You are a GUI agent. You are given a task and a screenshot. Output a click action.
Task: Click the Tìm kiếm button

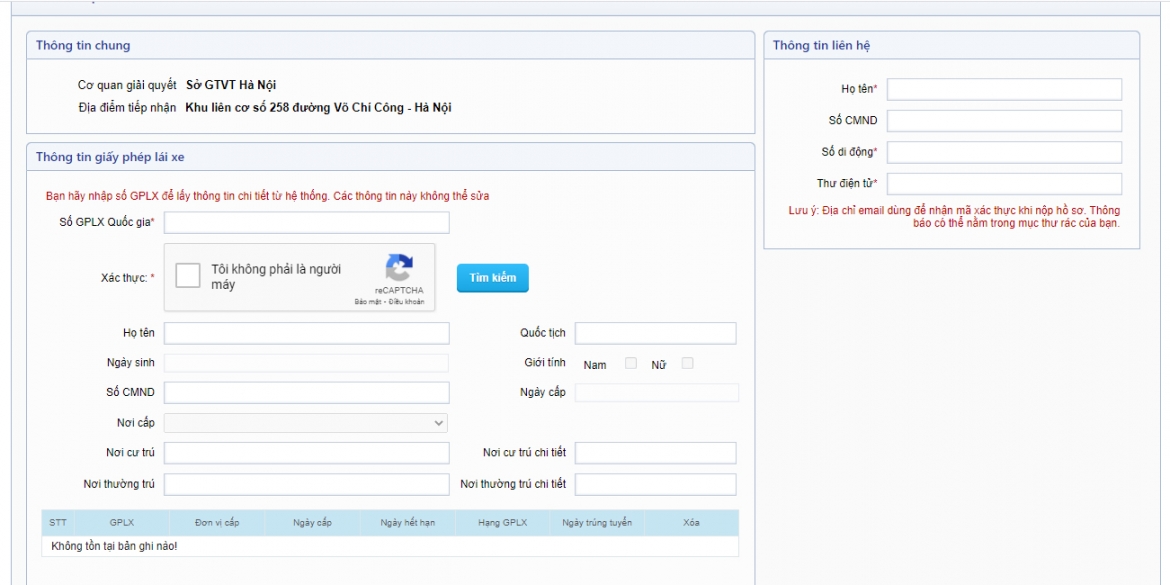point(492,278)
